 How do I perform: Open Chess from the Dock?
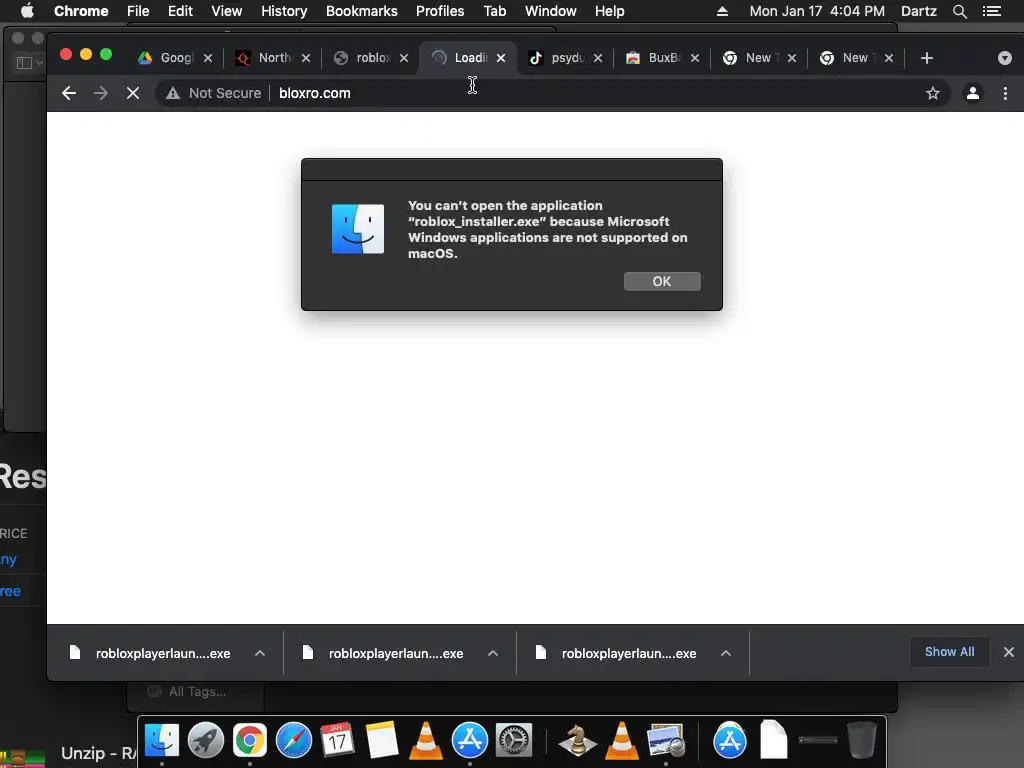point(577,741)
